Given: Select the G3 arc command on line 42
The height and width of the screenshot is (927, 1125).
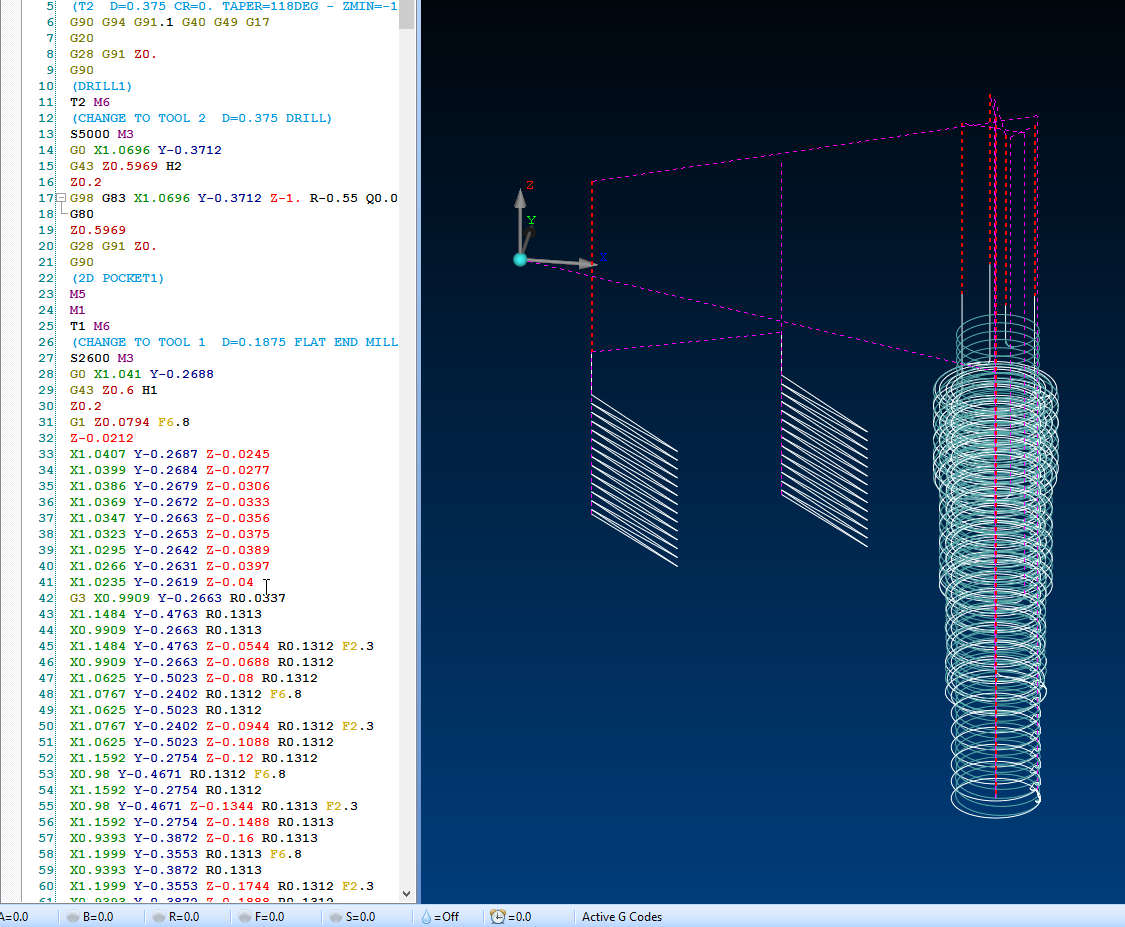Looking at the screenshot, I should click(x=78, y=598).
